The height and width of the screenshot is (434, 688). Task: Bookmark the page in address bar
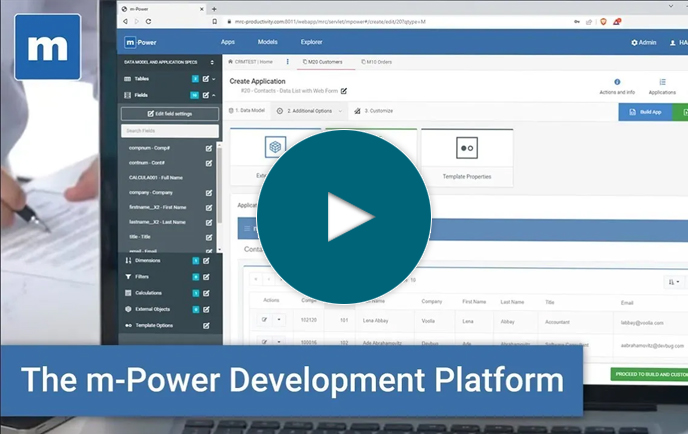click(x=215, y=22)
